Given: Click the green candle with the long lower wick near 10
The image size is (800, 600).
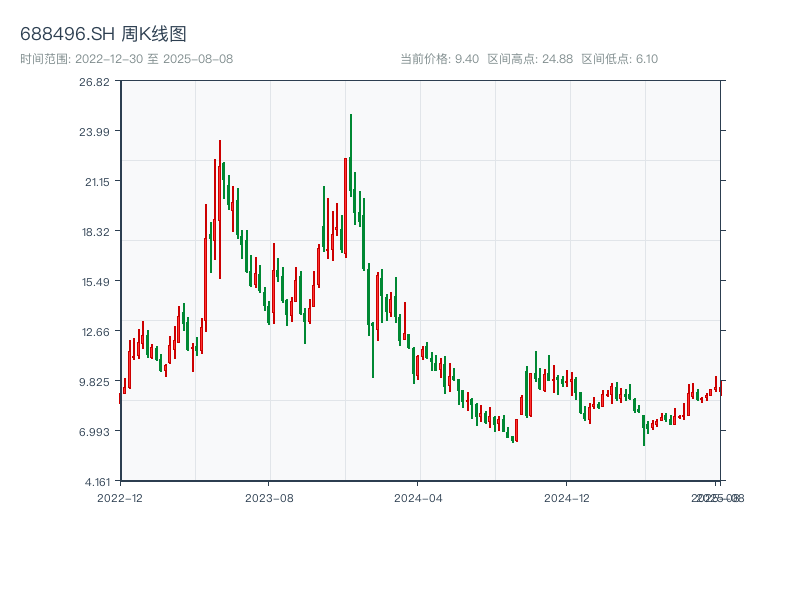Looking at the screenshot, I should coord(373,349).
